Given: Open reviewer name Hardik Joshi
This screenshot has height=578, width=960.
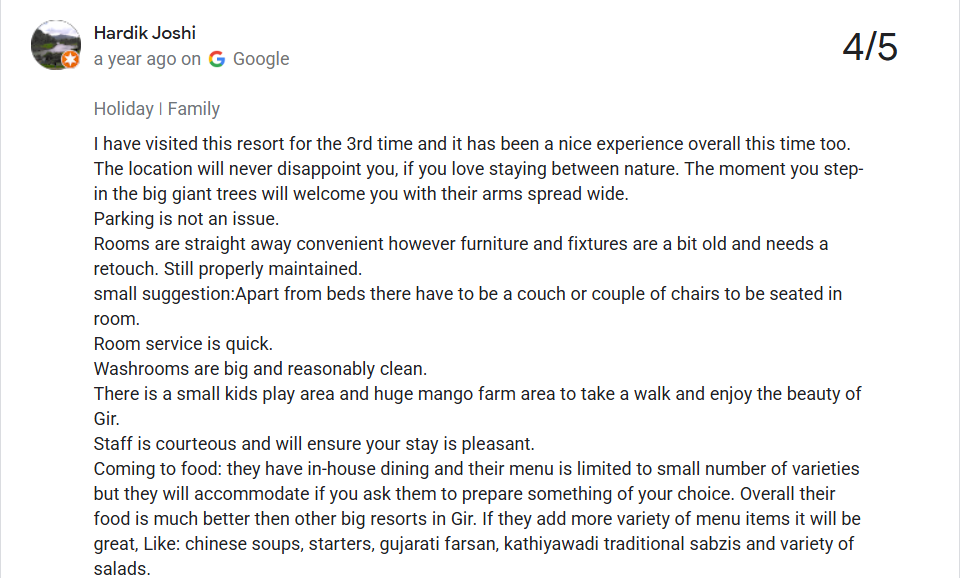Looking at the screenshot, I should 144,32.
